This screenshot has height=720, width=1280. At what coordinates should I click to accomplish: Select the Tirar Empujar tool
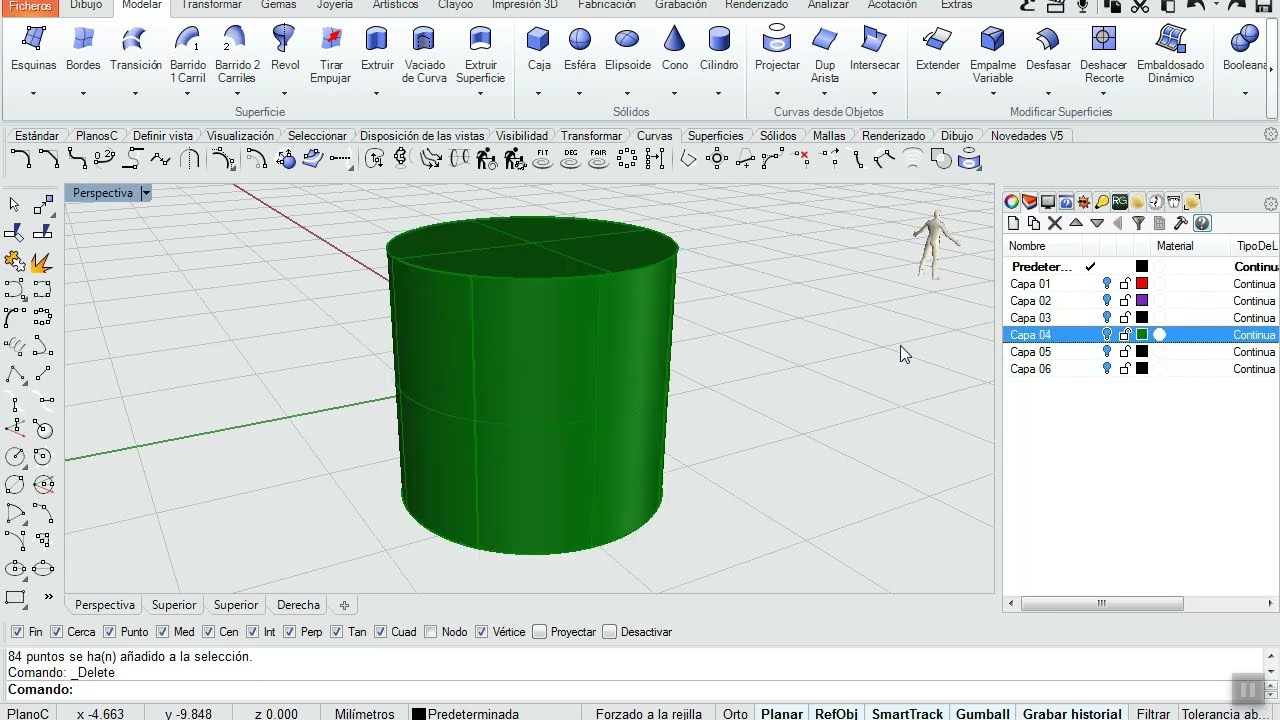(x=330, y=55)
